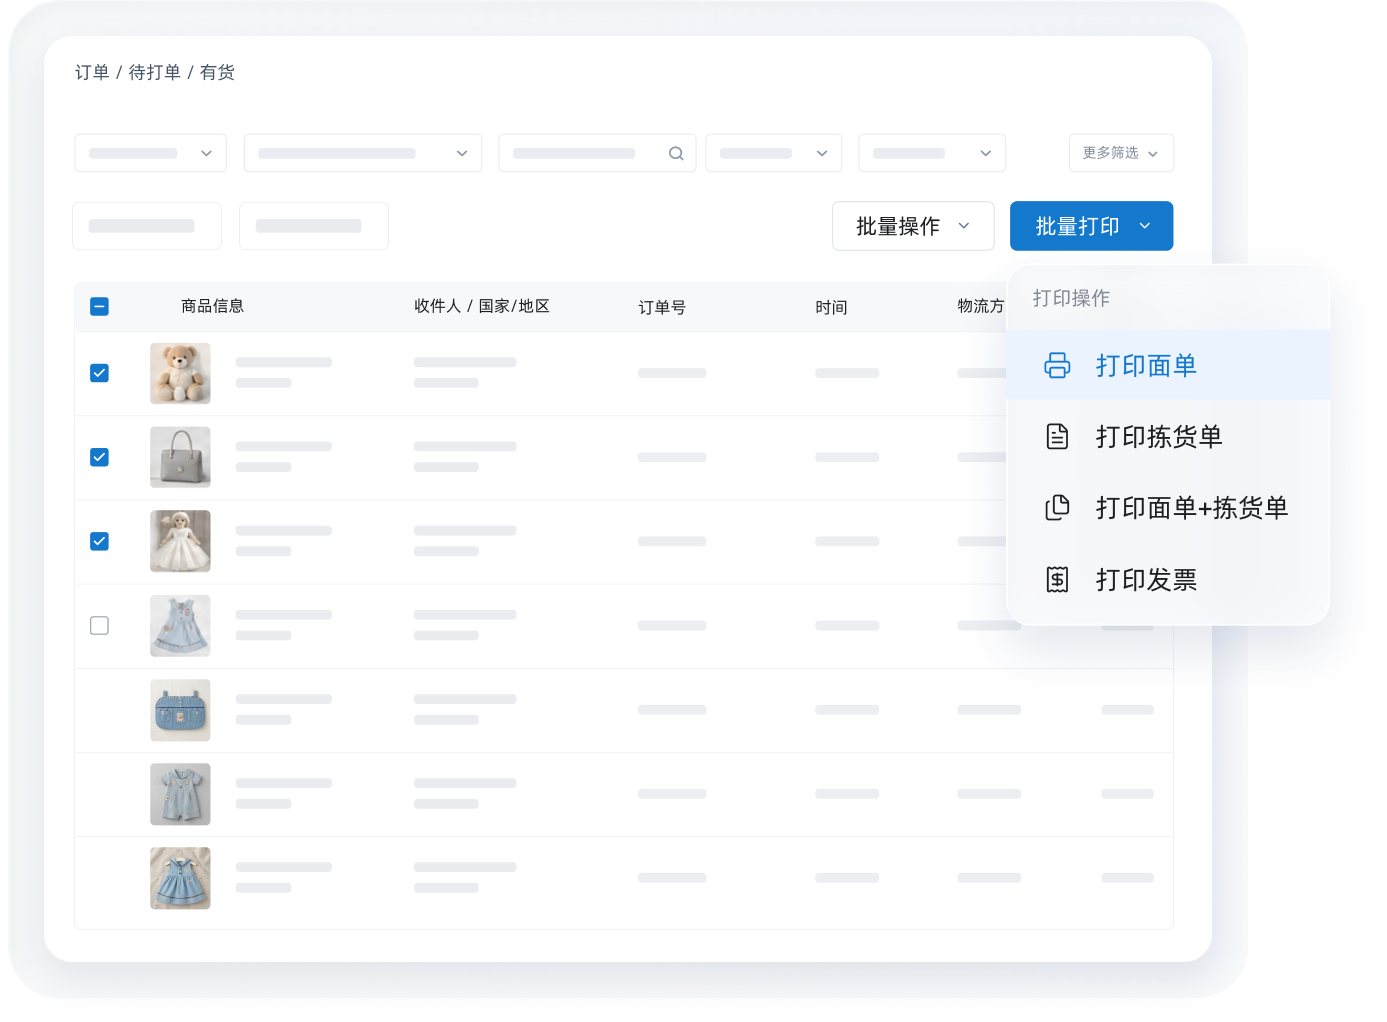This screenshot has width=1387, height=1022.
Task: Choose 打印面单+拣货单 option
Action: (x=1168, y=508)
